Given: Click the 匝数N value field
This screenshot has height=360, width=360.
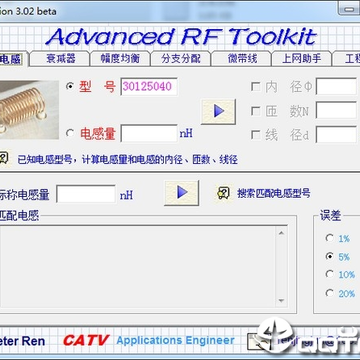Looking at the screenshot, I should [x=336, y=111].
